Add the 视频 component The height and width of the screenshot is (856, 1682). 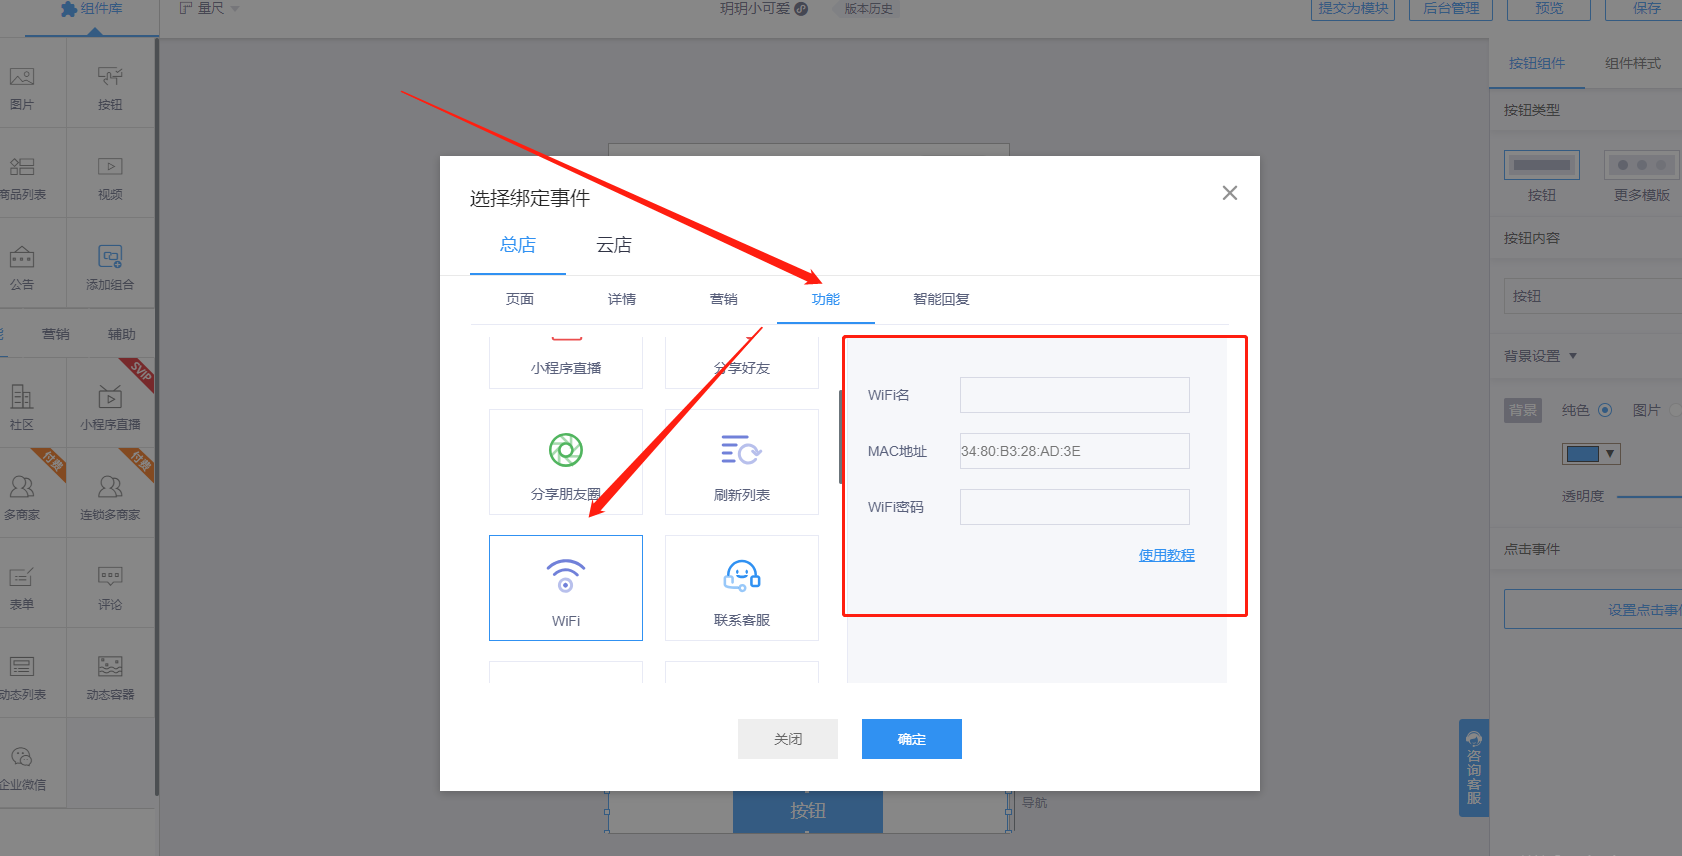(110, 177)
